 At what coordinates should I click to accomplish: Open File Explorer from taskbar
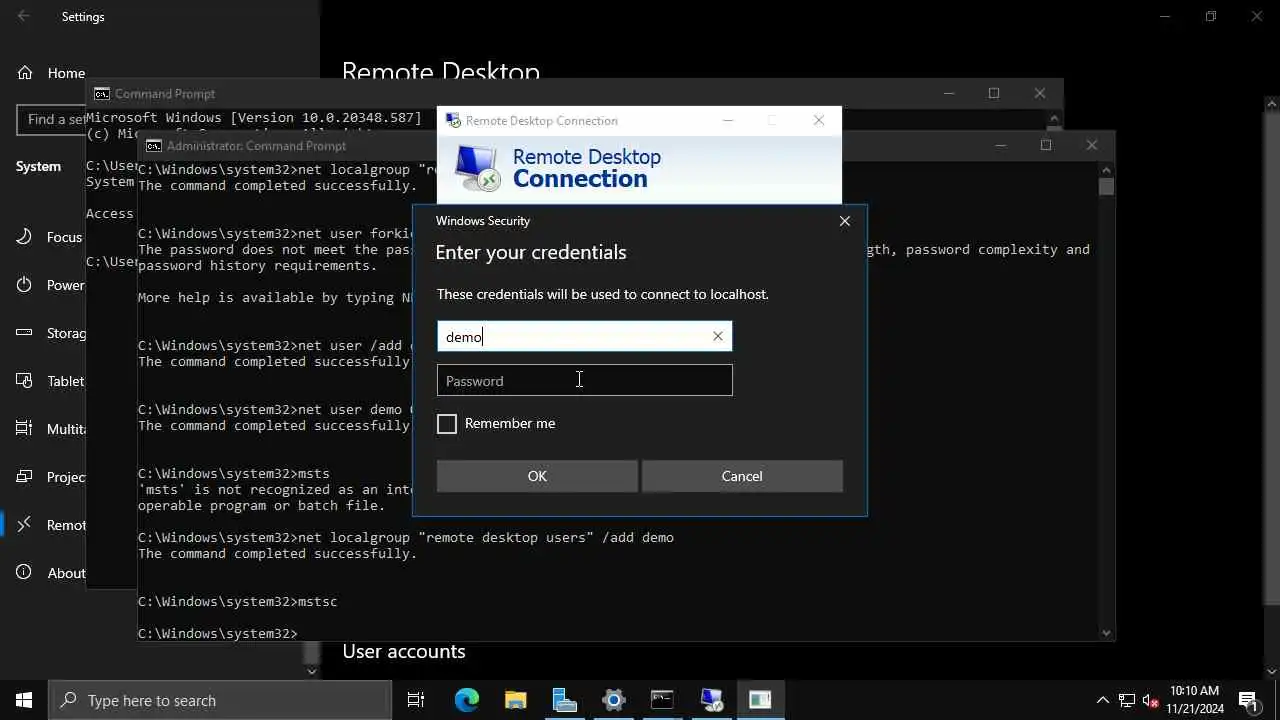click(515, 700)
